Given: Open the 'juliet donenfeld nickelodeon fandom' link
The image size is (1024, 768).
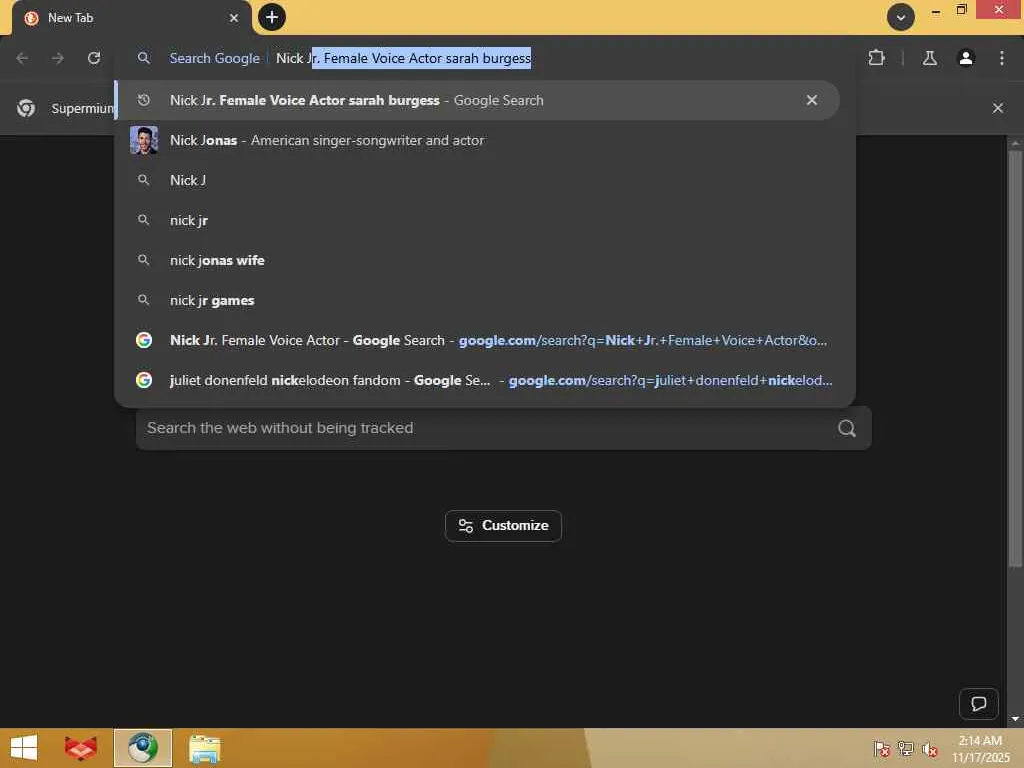Looking at the screenshot, I should 485,380.
